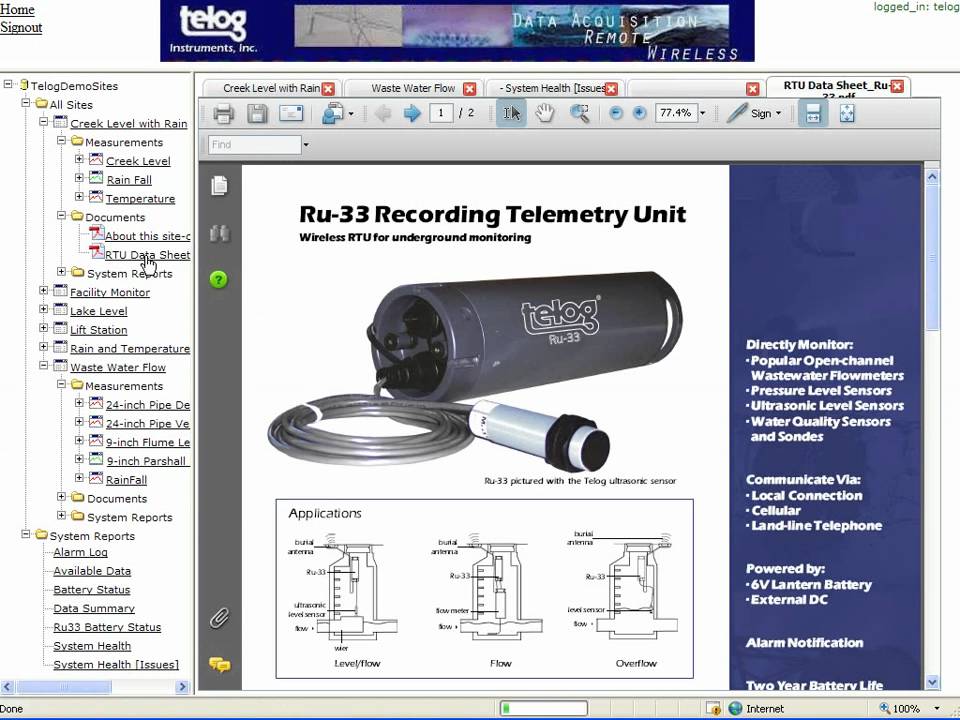Expand the Lift Station site
Image resolution: width=960 pixels, height=720 pixels.
pyautogui.click(x=43, y=328)
